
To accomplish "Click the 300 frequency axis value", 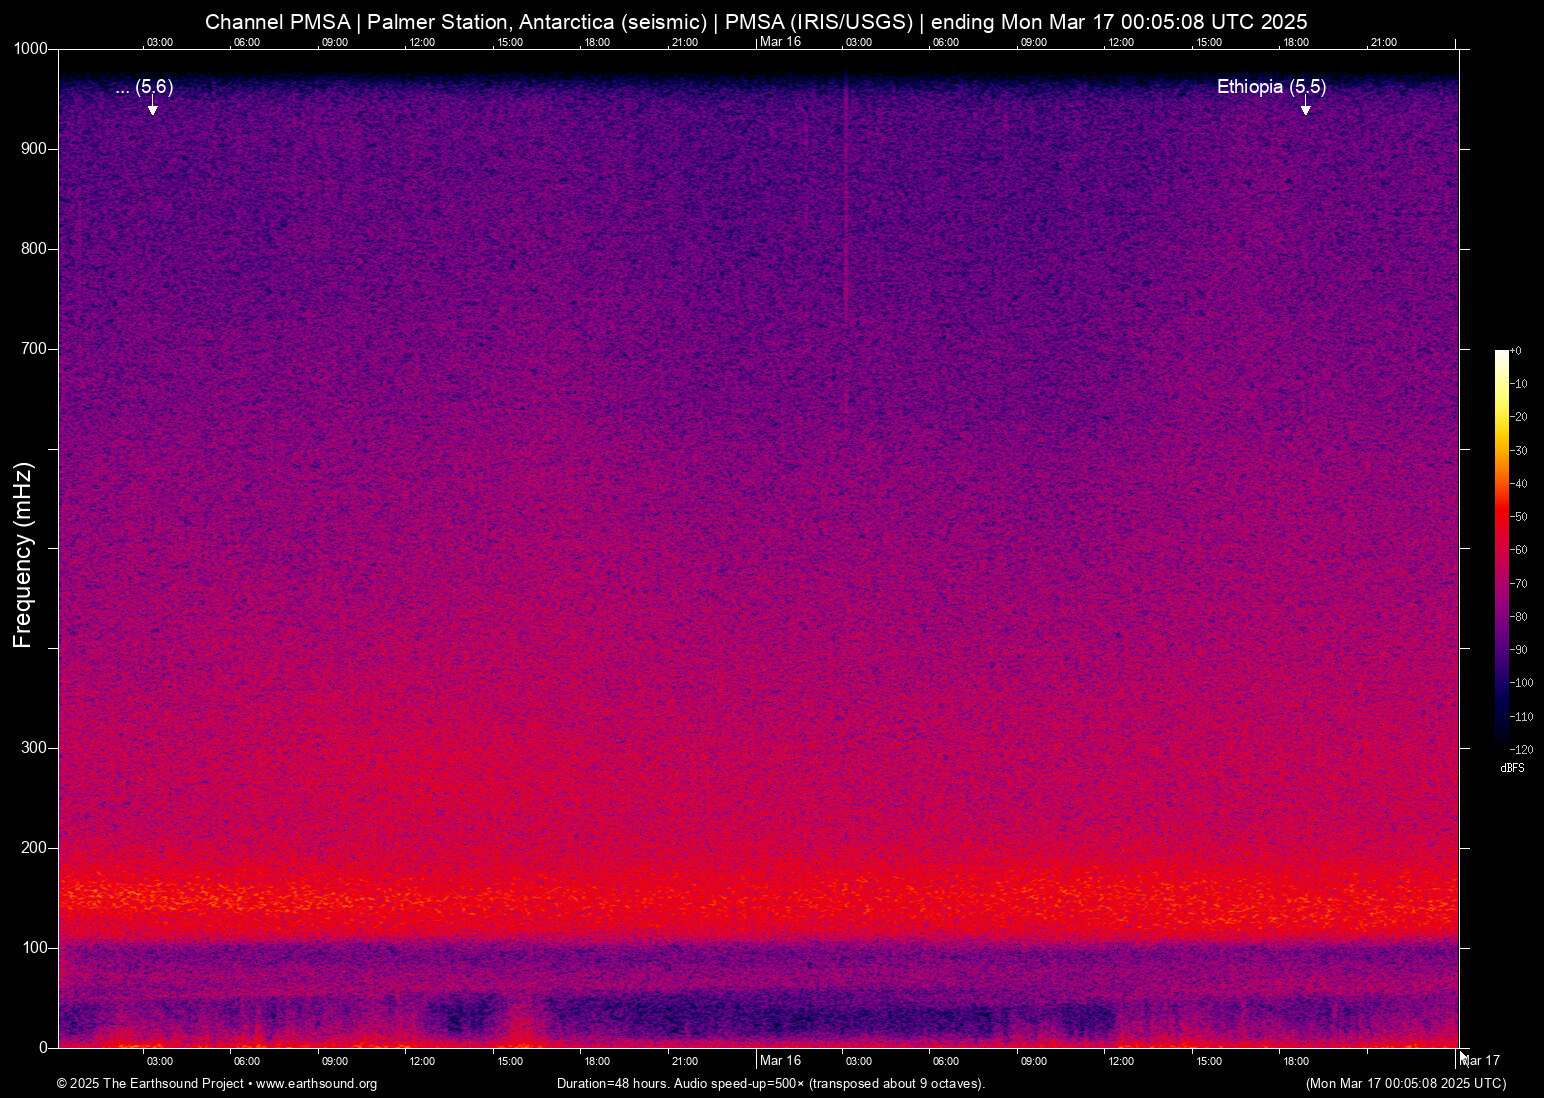I will pyautogui.click(x=35, y=748).
